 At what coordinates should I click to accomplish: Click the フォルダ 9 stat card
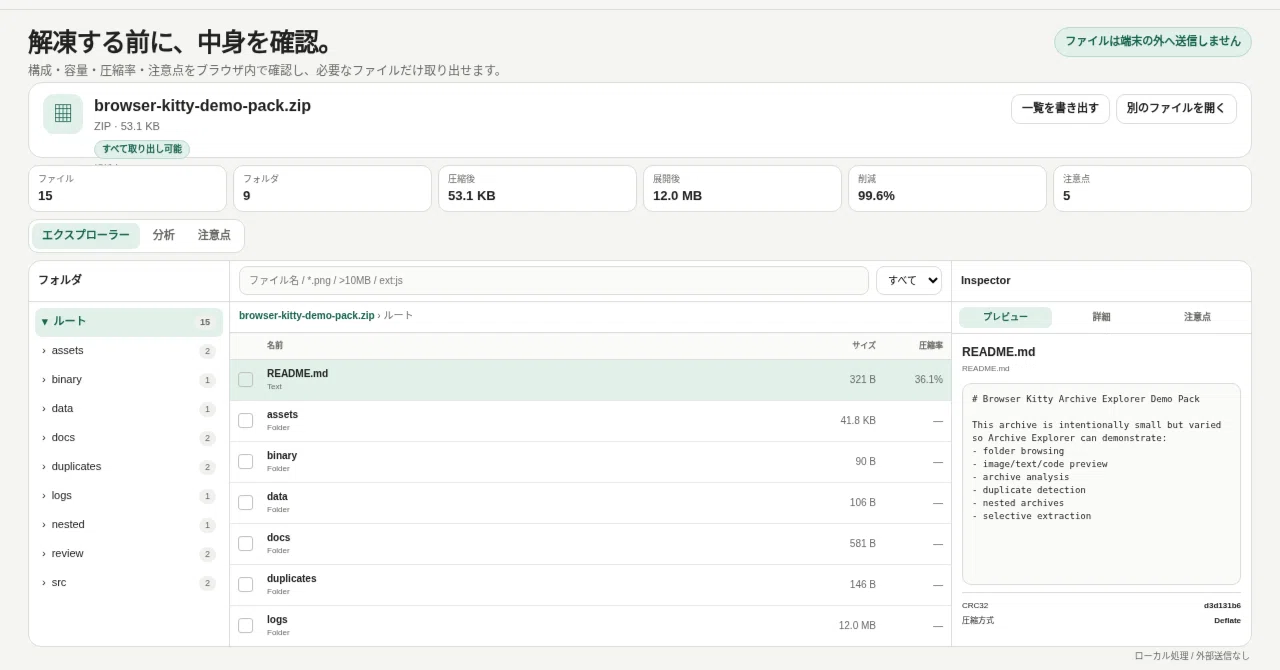[333, 188]
